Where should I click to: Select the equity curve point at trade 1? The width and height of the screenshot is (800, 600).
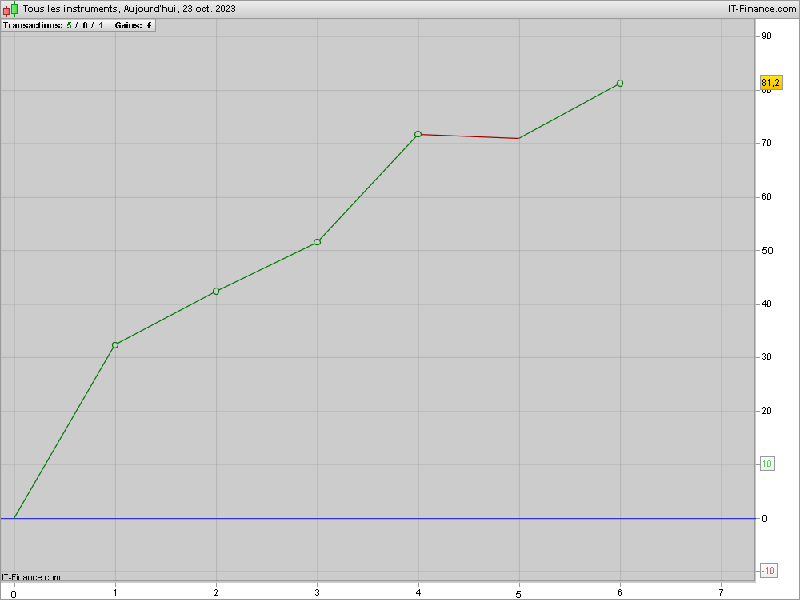(x=115, y=345)
